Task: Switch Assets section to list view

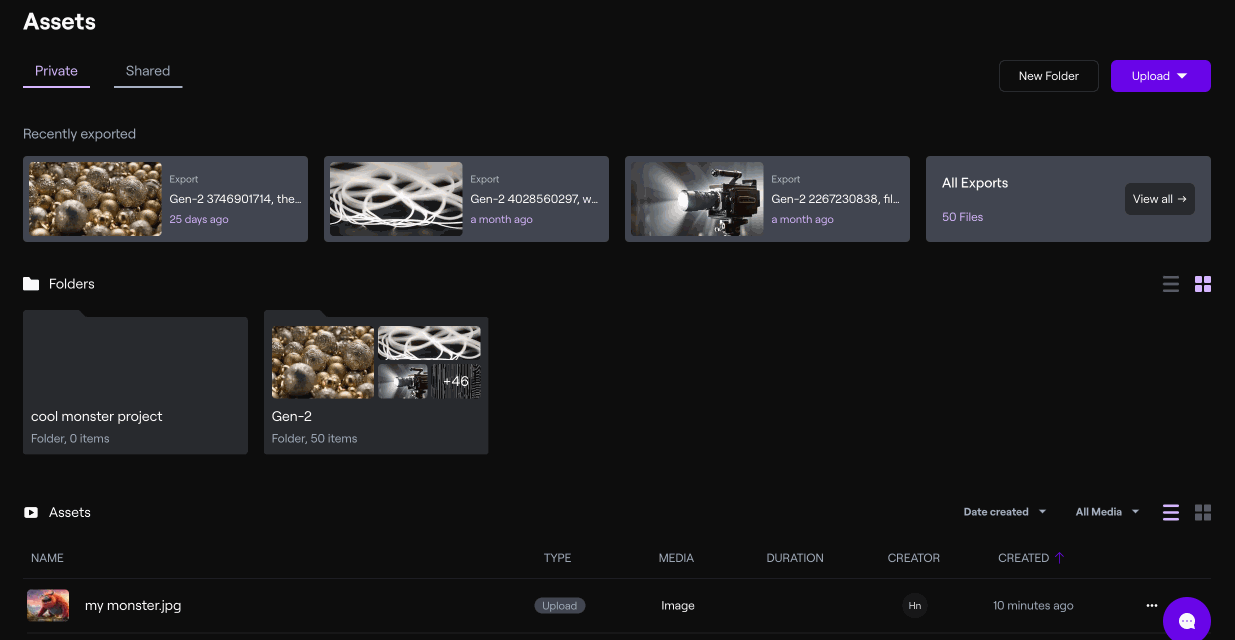Action: tap(1171, 512)
